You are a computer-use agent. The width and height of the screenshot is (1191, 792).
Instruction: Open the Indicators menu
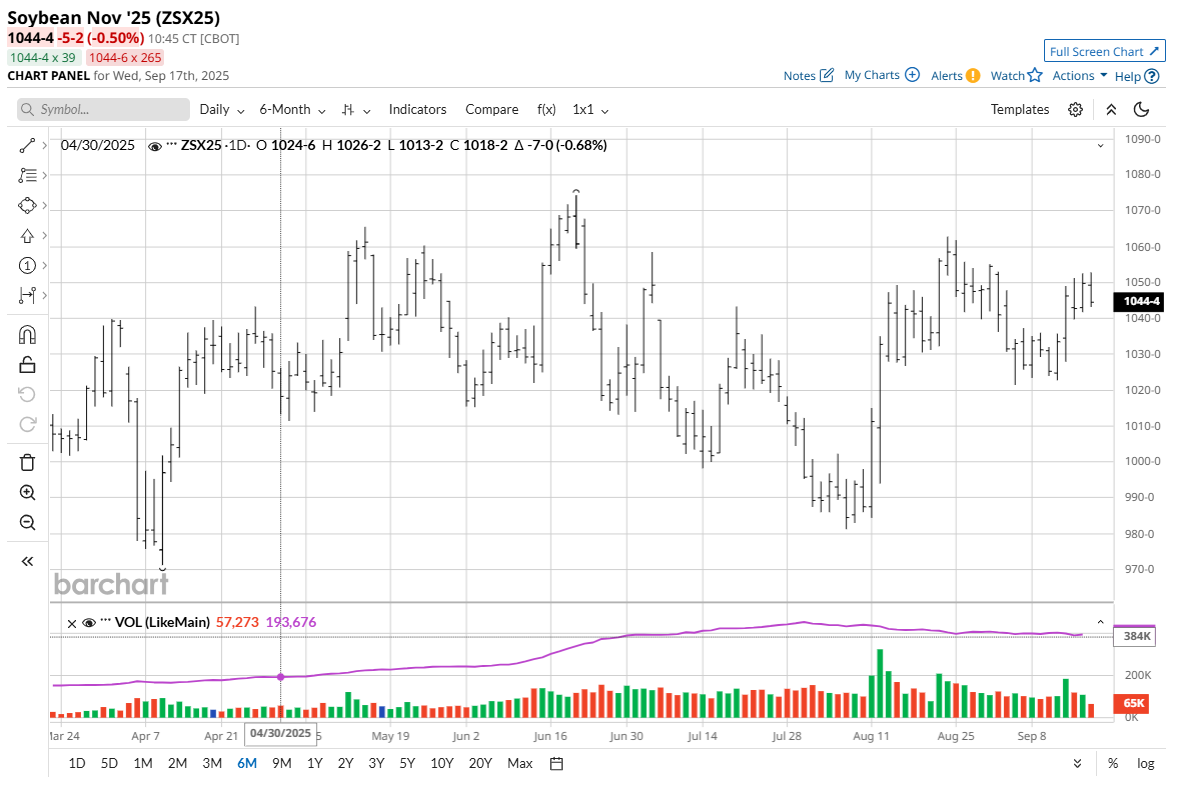pos(418,109)
